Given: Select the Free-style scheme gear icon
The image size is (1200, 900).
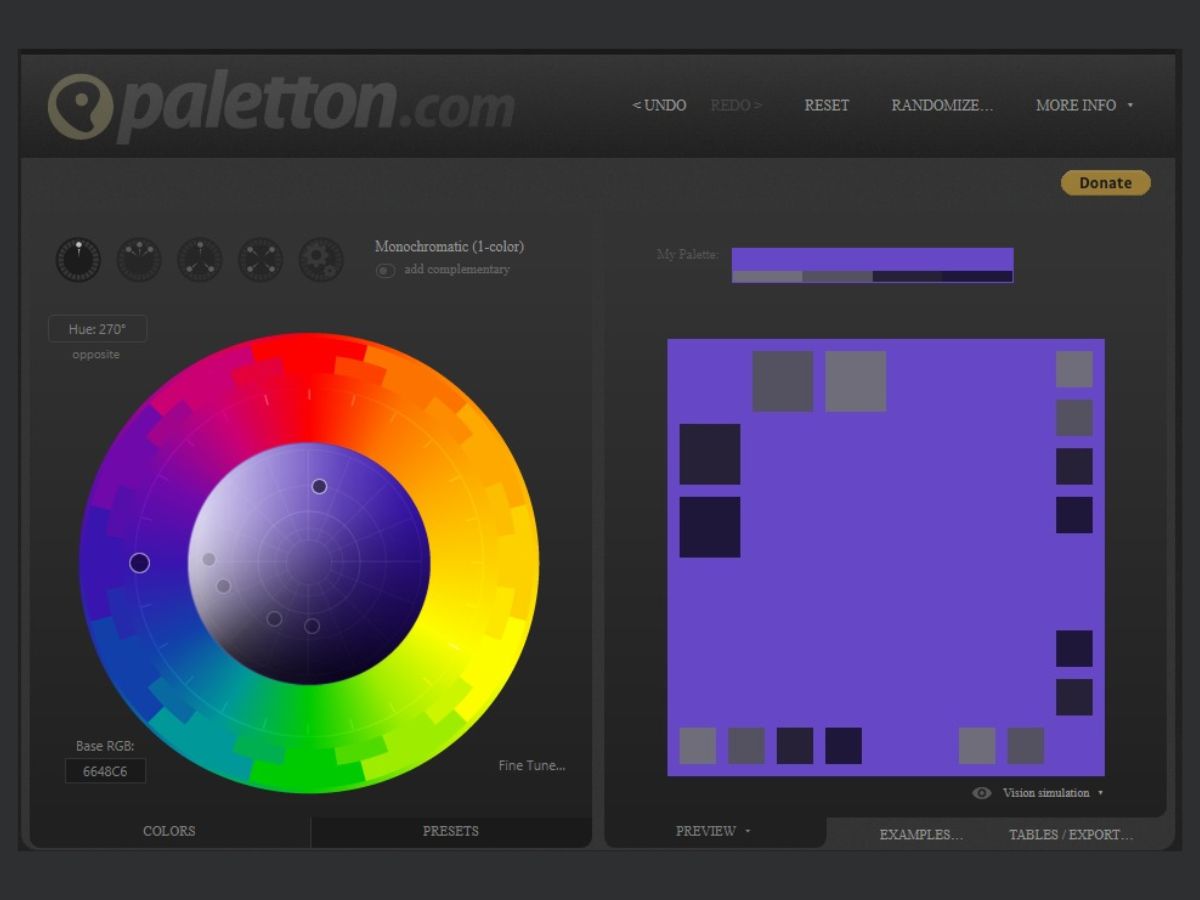Looking at the screenshot, I should pos(321,260).
